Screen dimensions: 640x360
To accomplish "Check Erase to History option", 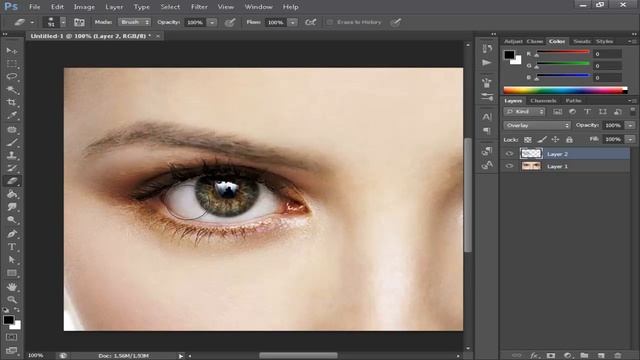I will (330, 22).
